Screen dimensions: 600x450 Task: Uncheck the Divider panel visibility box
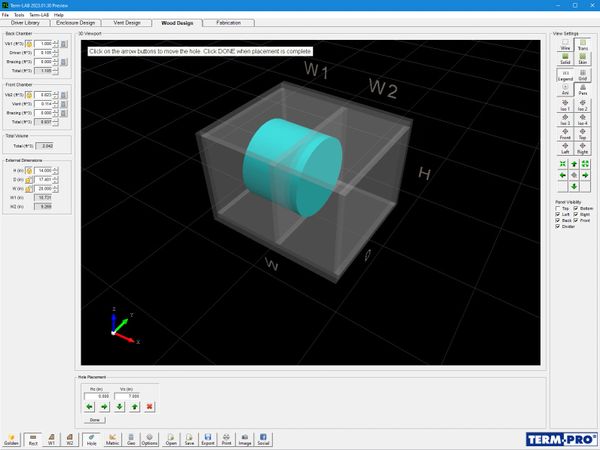(x=558, y=227)
